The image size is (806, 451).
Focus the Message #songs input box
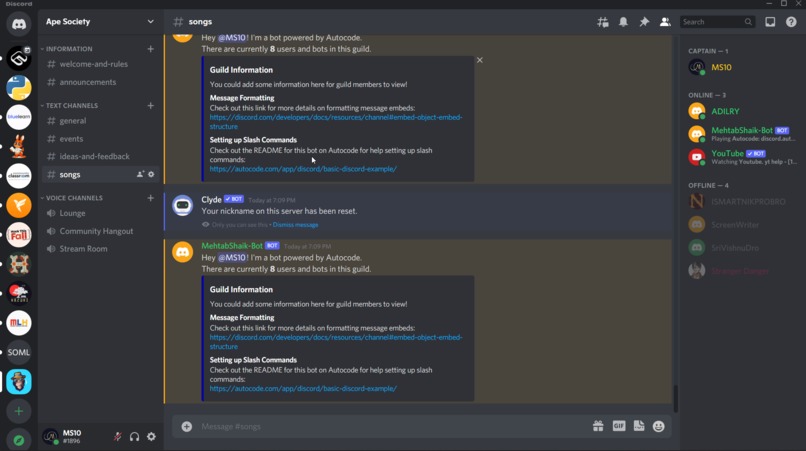tap(393, 426)
